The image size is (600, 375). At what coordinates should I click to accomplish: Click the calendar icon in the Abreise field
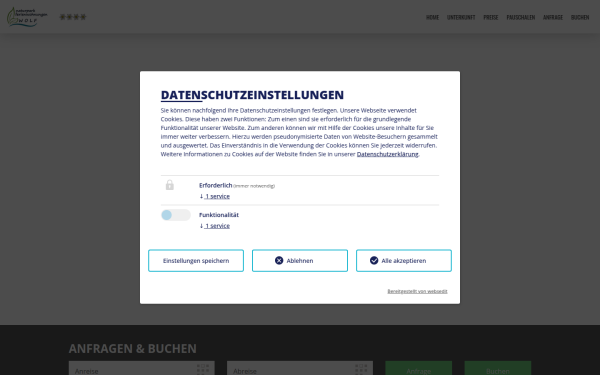click(361, 369)
